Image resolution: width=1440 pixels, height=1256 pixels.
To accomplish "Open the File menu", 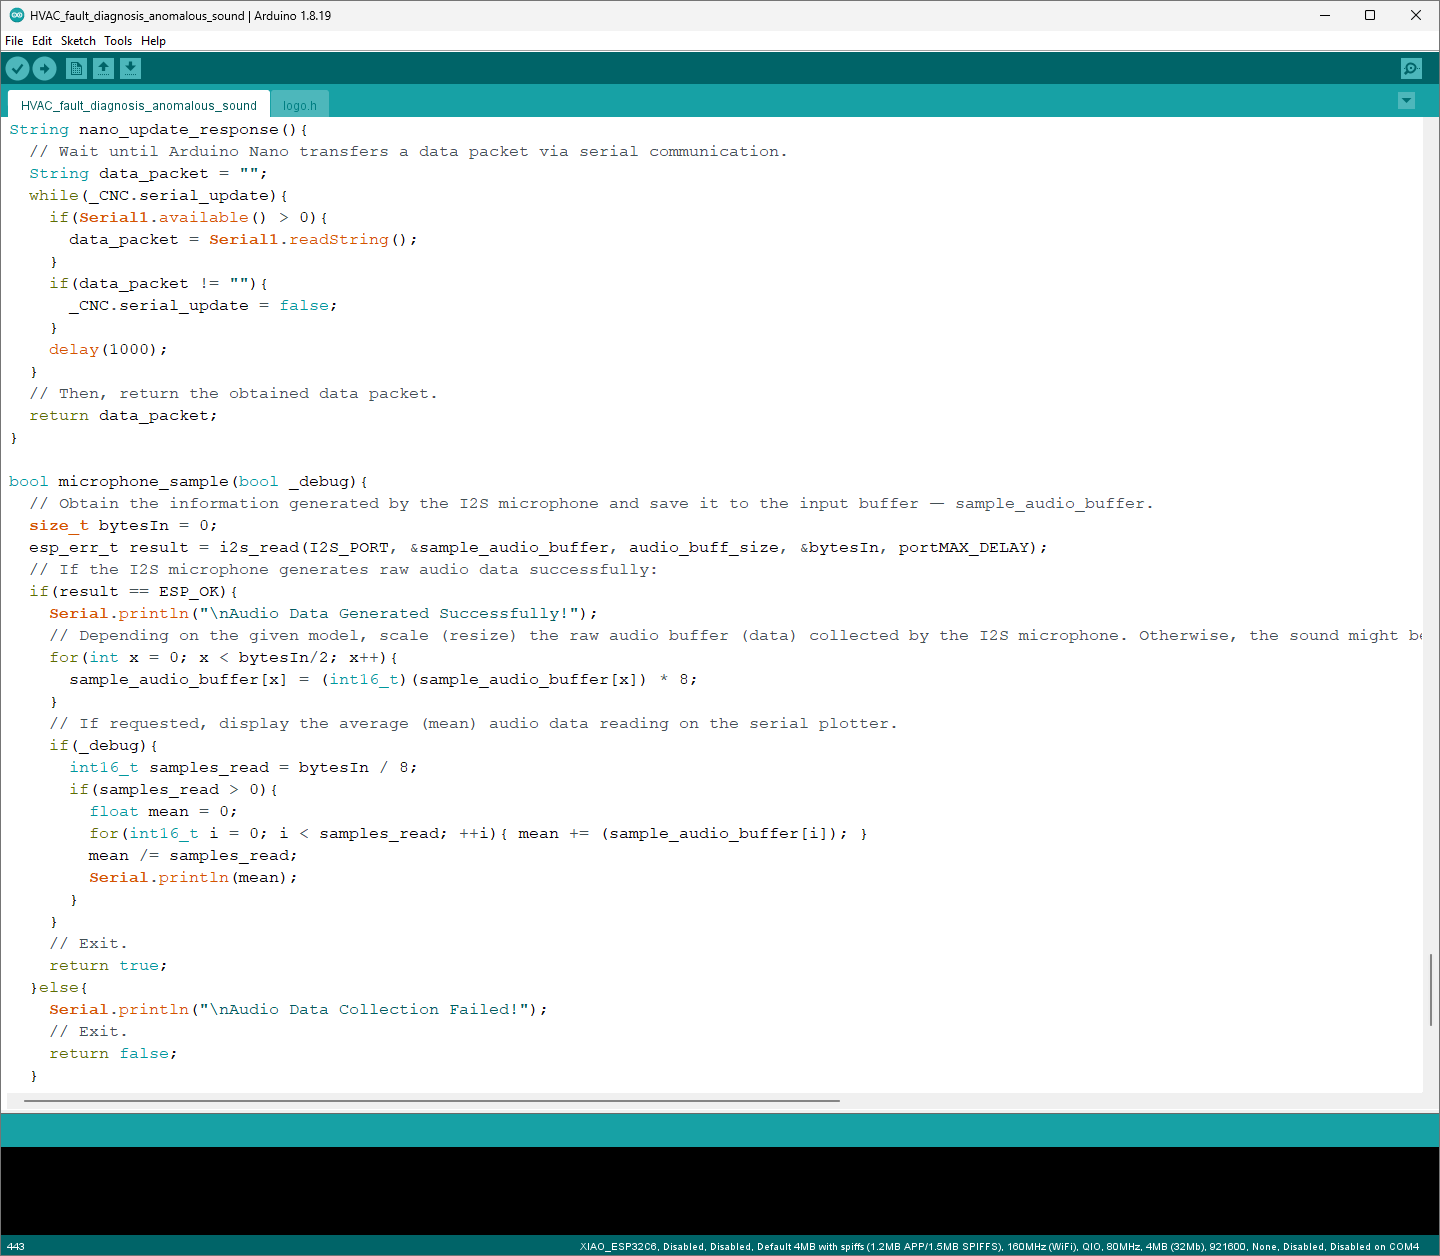I will click(14, 41).
